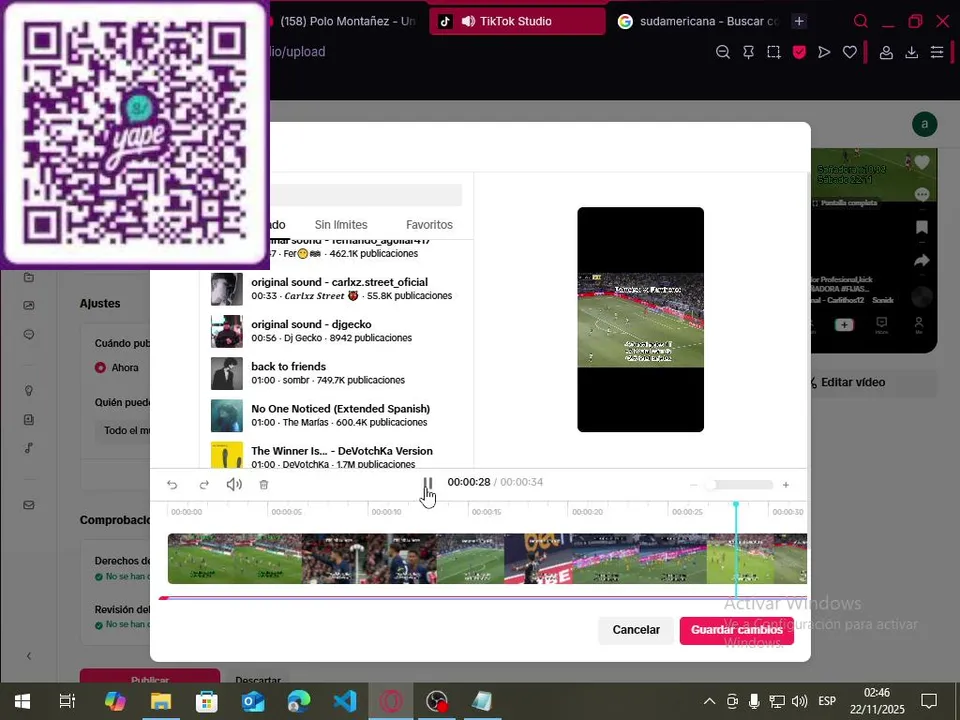This screenshot has height=720, width=960.
Task: Click the volume speaker icon above the timeline
Action: [234, 484]
